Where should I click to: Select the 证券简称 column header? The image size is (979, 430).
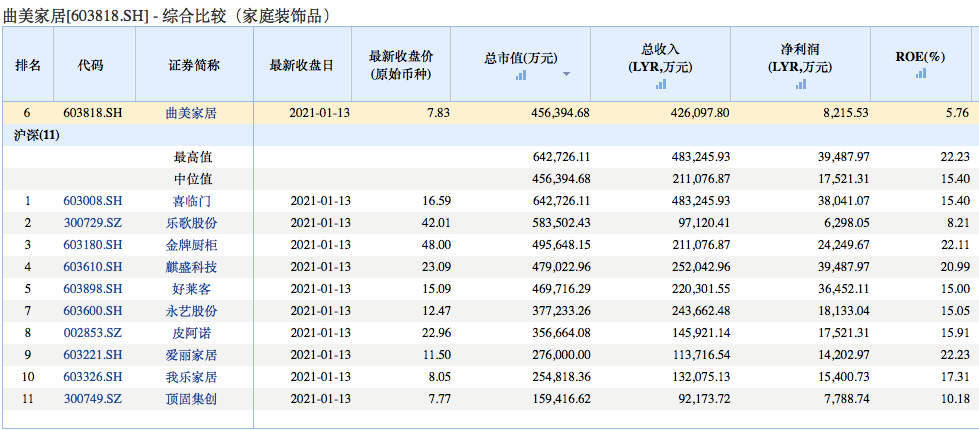click(x=194, y=65)
